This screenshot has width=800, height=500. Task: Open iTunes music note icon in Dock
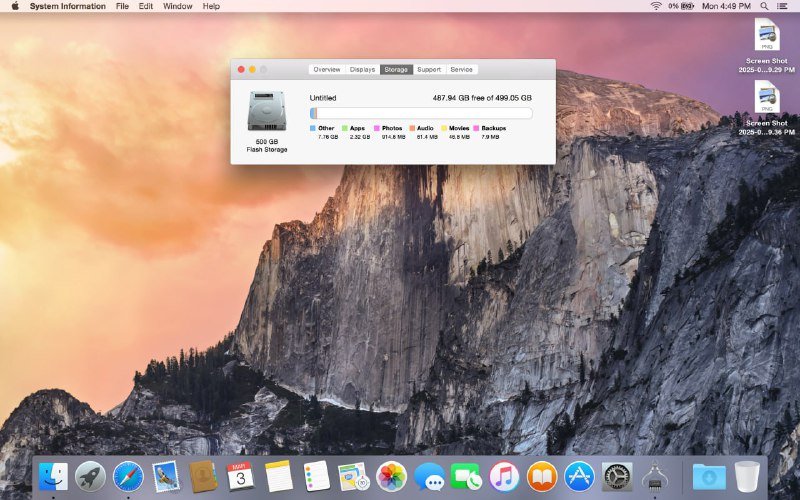tap(504, 477)
